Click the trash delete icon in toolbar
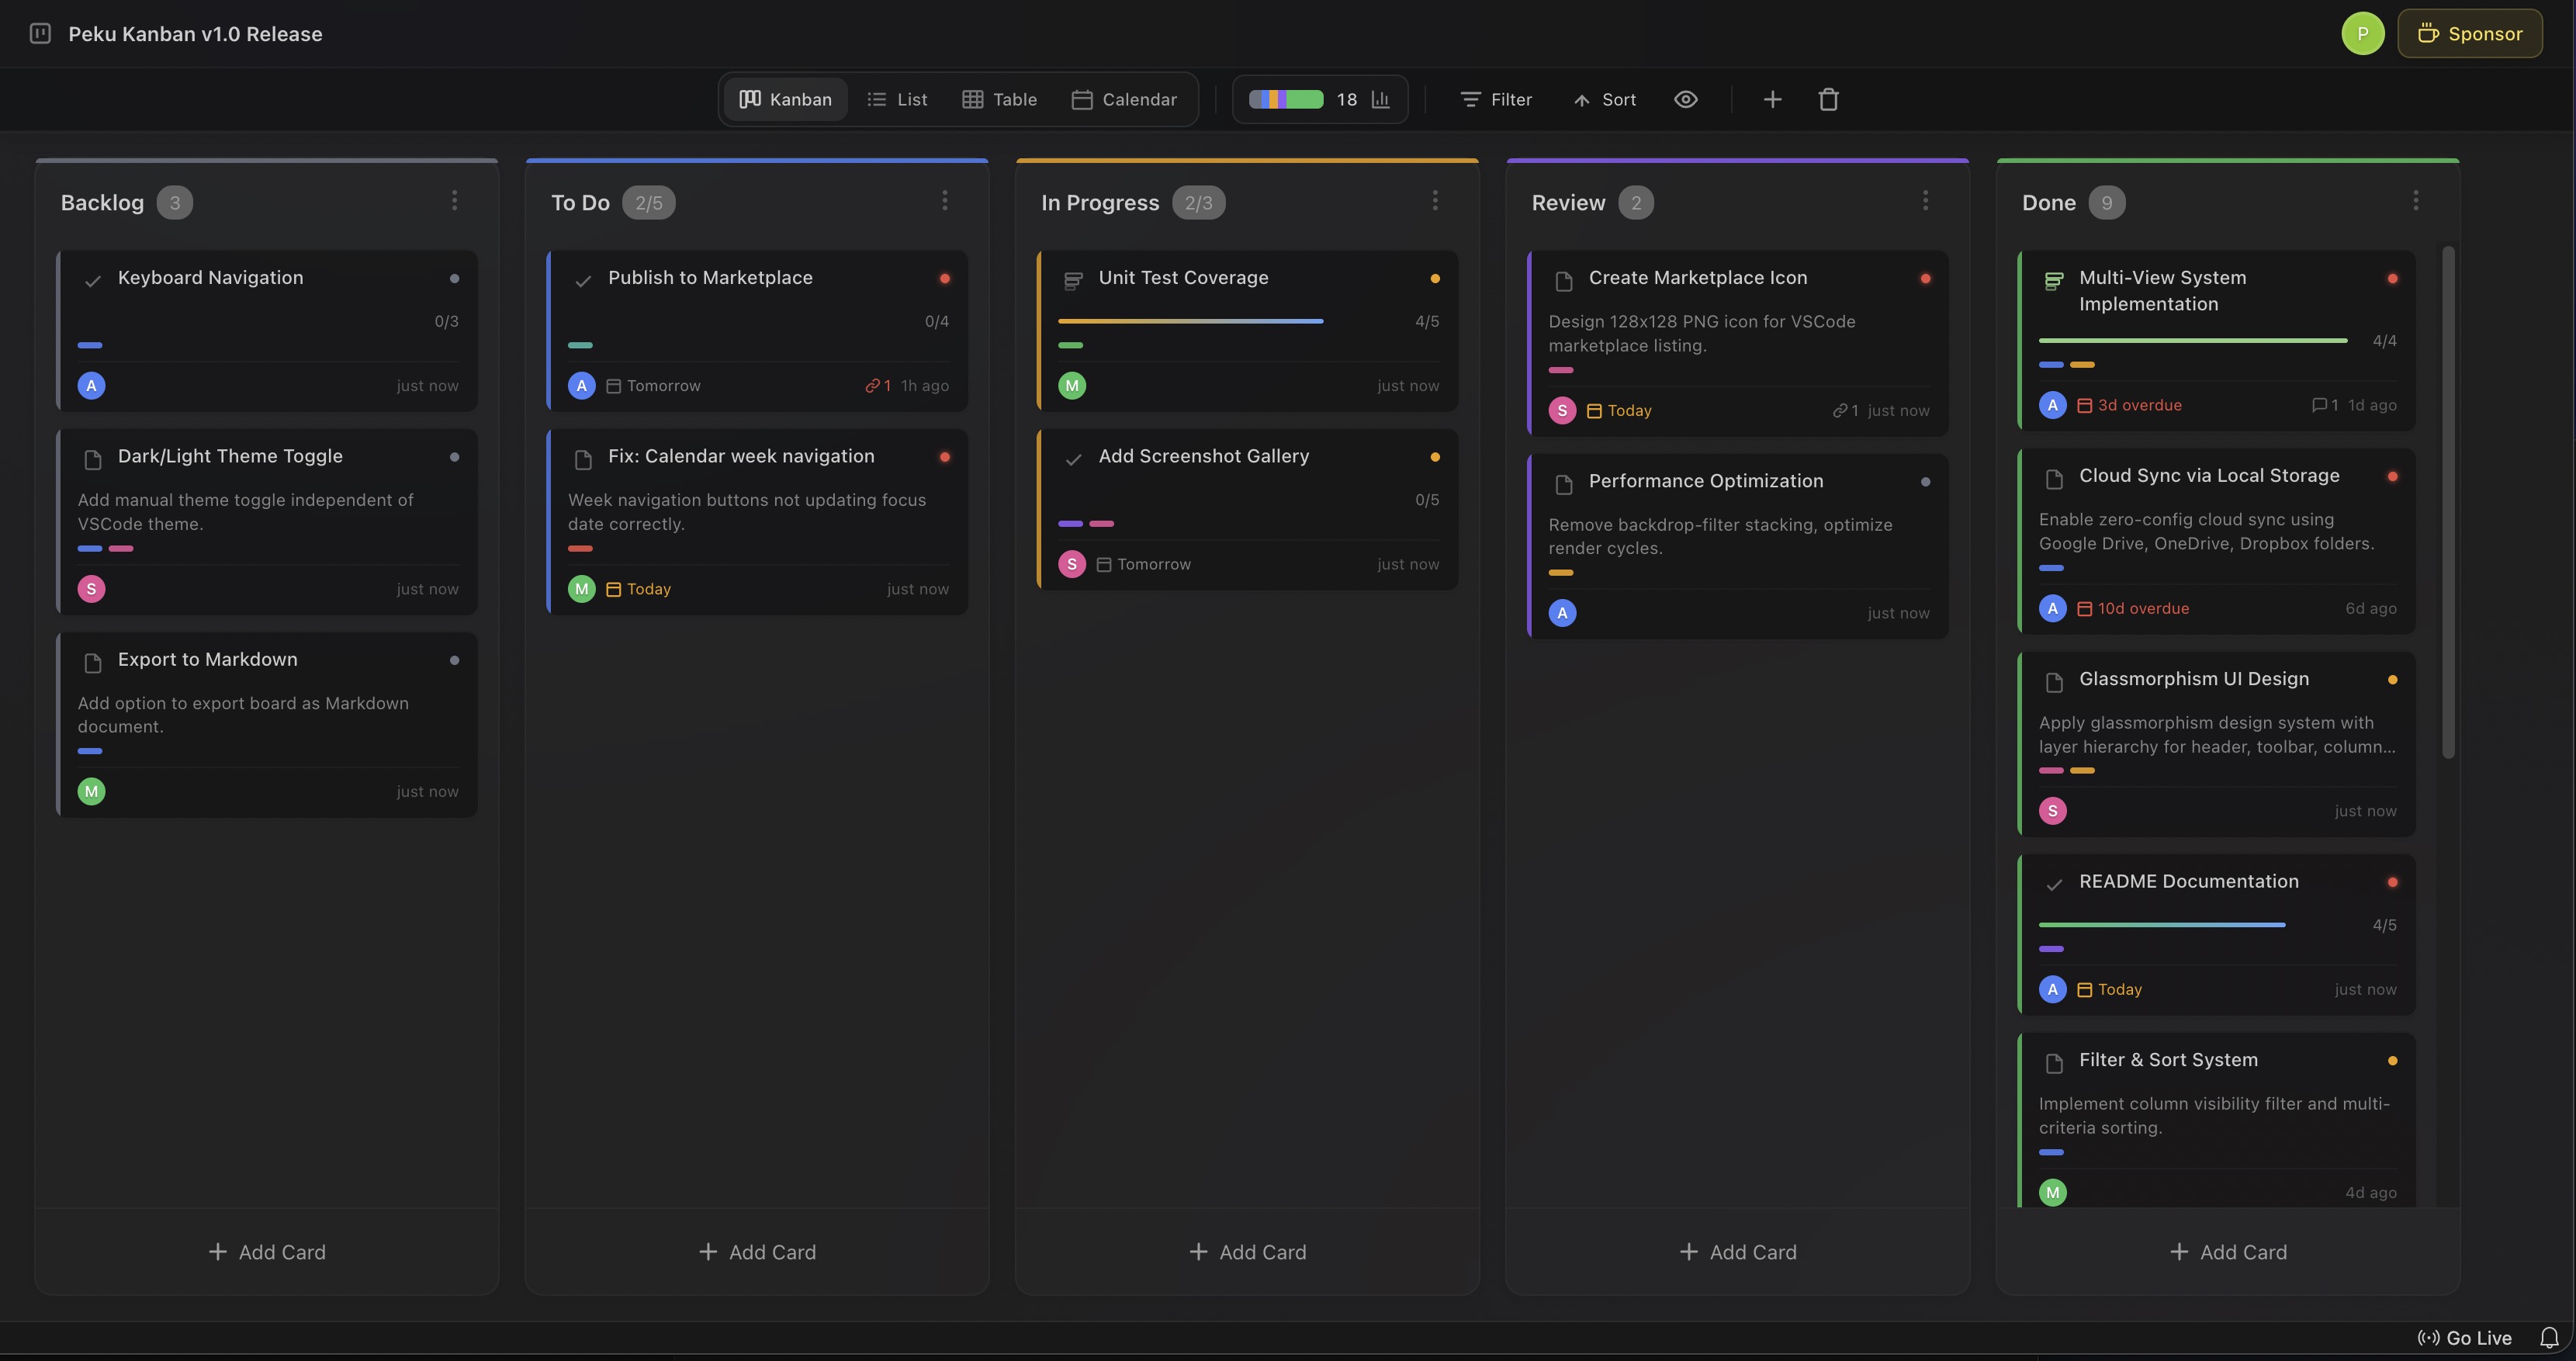 [1828, 99]
